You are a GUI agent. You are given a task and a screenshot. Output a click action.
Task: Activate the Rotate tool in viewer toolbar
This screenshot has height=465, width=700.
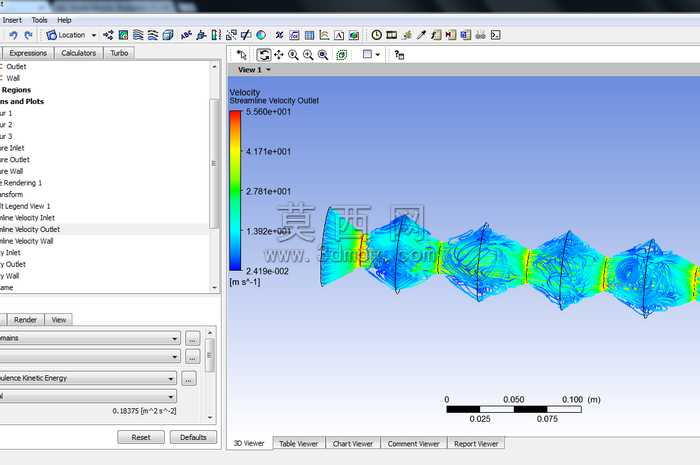coord(263,55)
